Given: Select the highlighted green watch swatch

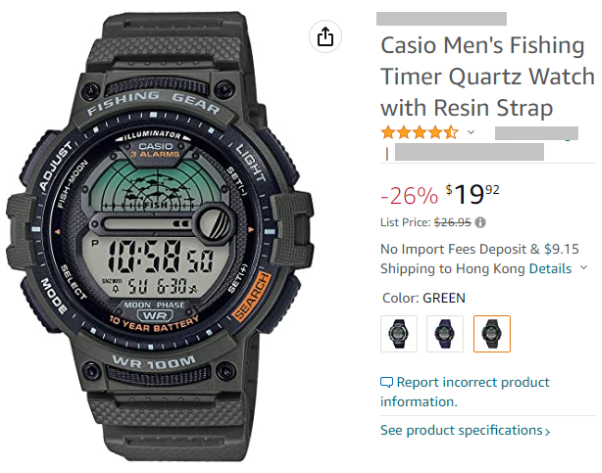Looking at the screenshot, I should (492, 334).
